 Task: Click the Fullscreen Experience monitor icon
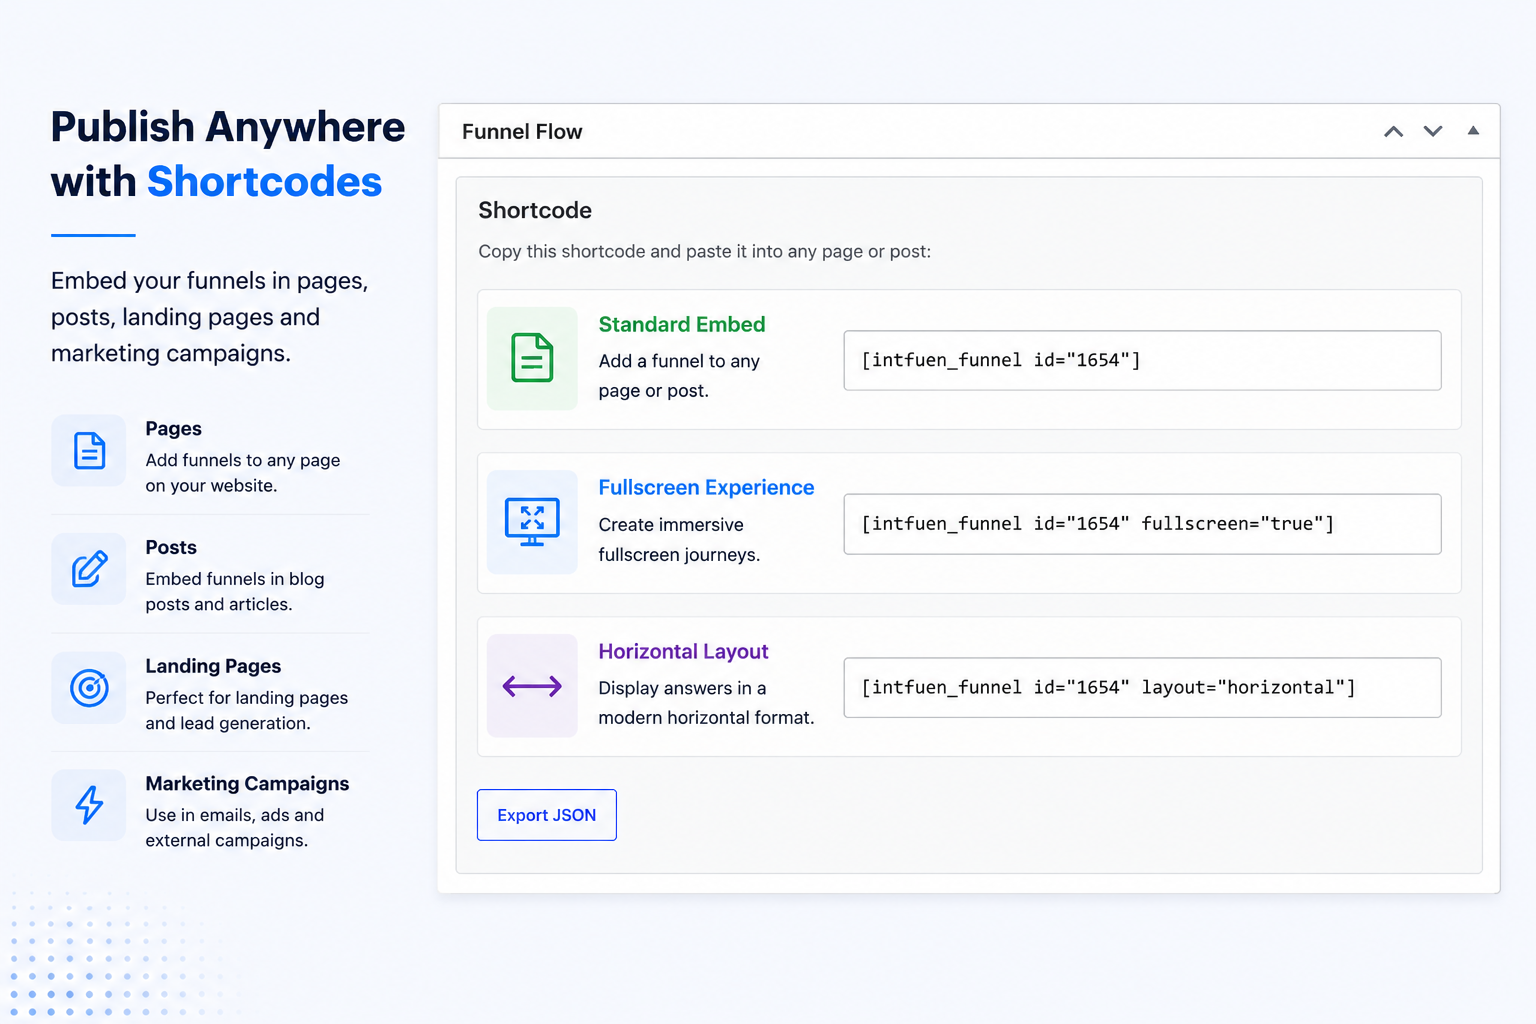tap(532, 522)
